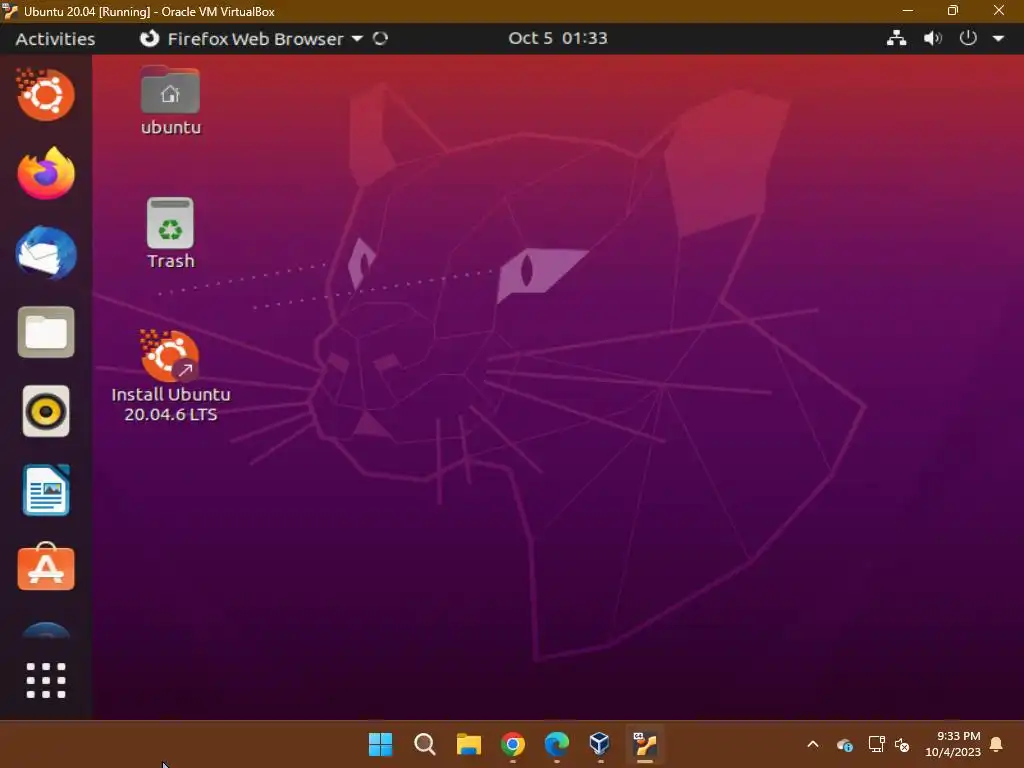1024x768 pixels.
Task: Open the Windows Start menu
Action: point(380,743)
